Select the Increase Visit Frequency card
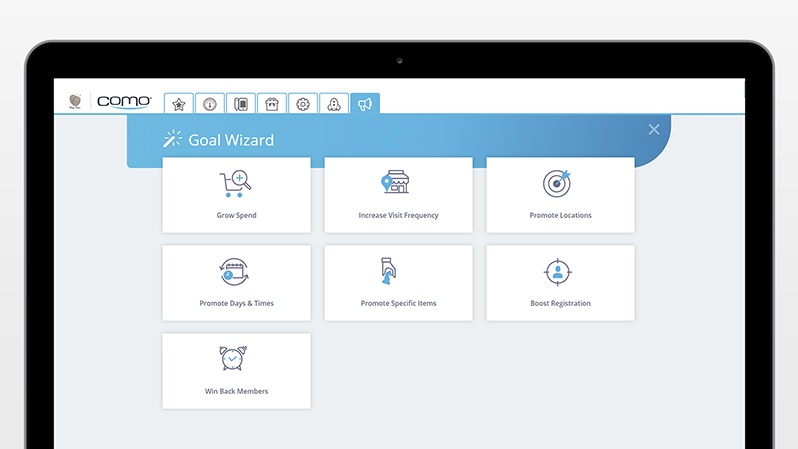The image size is (798, 449). [398, 195]
